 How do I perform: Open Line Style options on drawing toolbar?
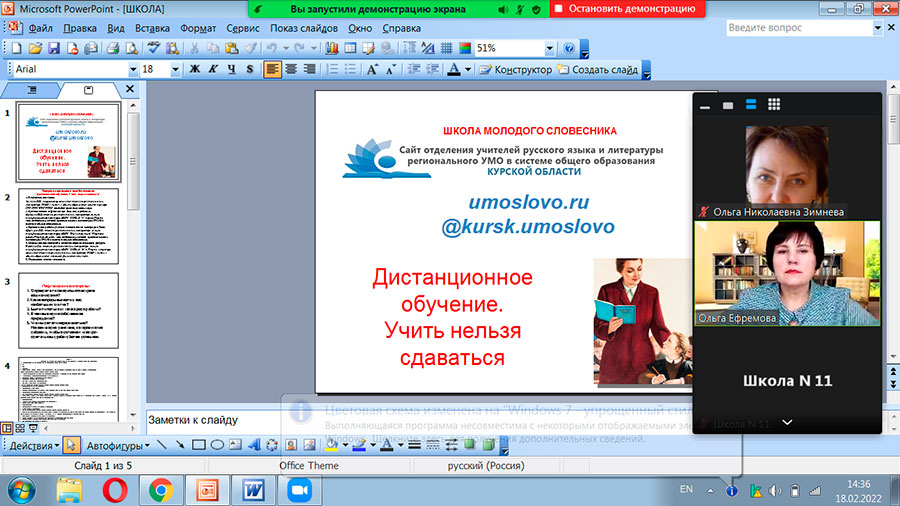(414, 445)
